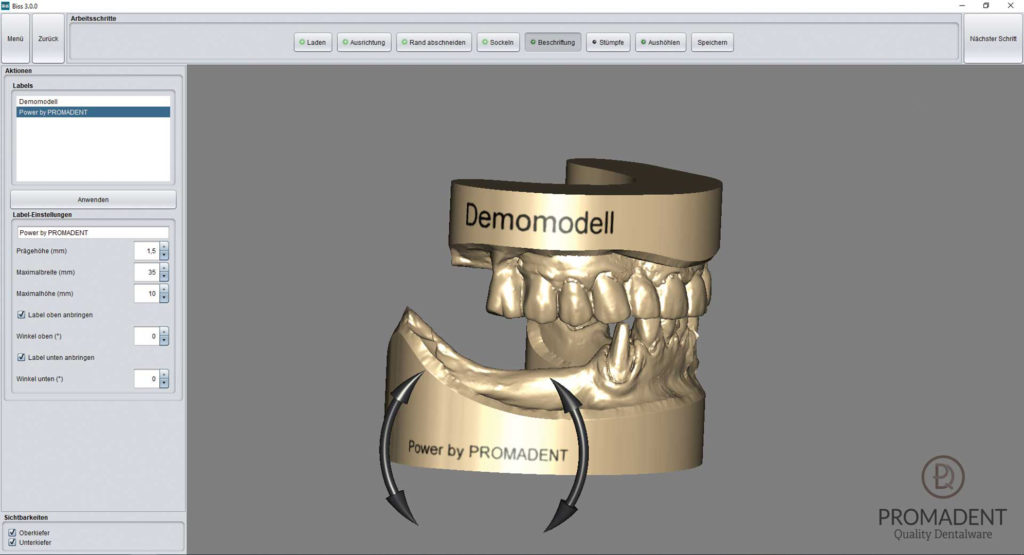Screen dimensions: 1024x555
Task: Open the Sockeln workflow step
Action: (x=498, y=42)
